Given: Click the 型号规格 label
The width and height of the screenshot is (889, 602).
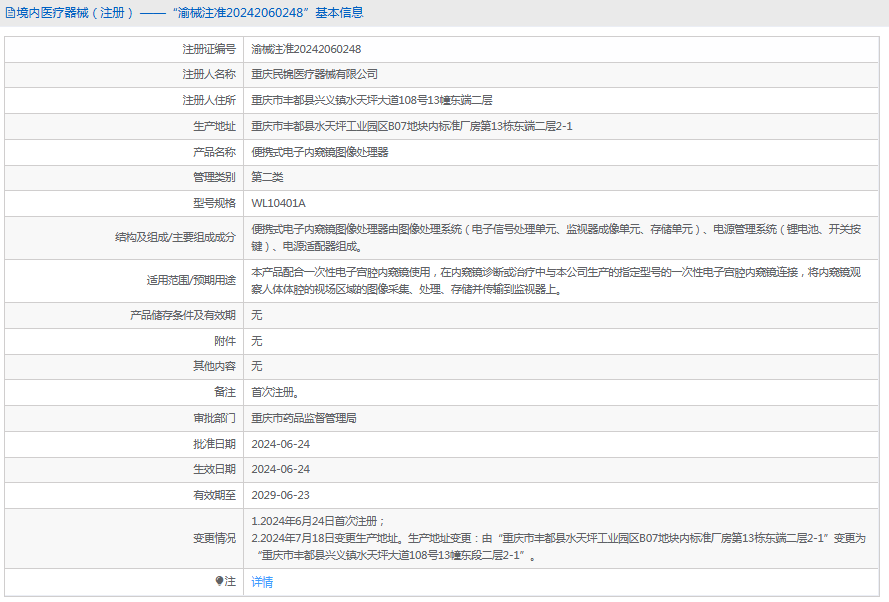Looking at the screenshot, I should coord(214,203).
